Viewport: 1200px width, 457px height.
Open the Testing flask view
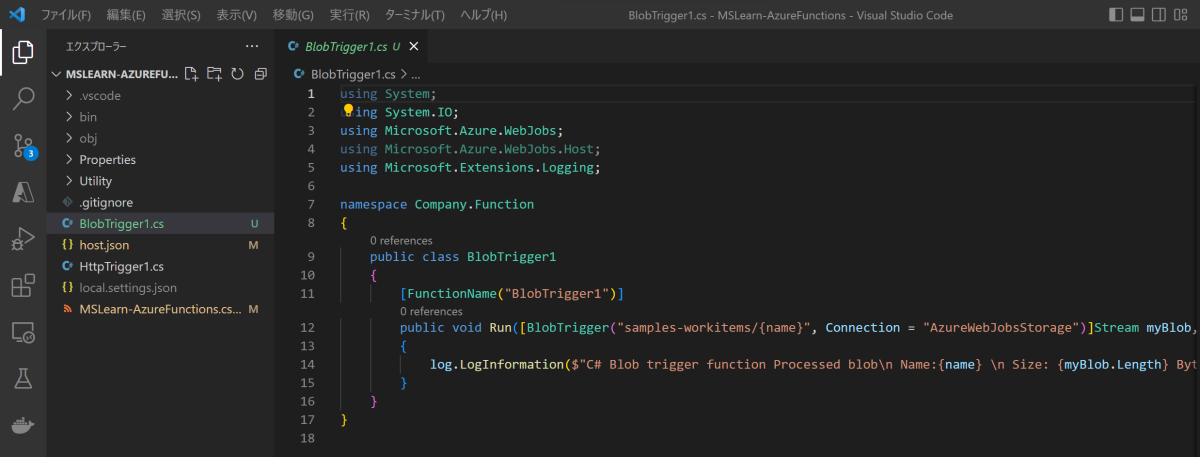click(22, 378)
